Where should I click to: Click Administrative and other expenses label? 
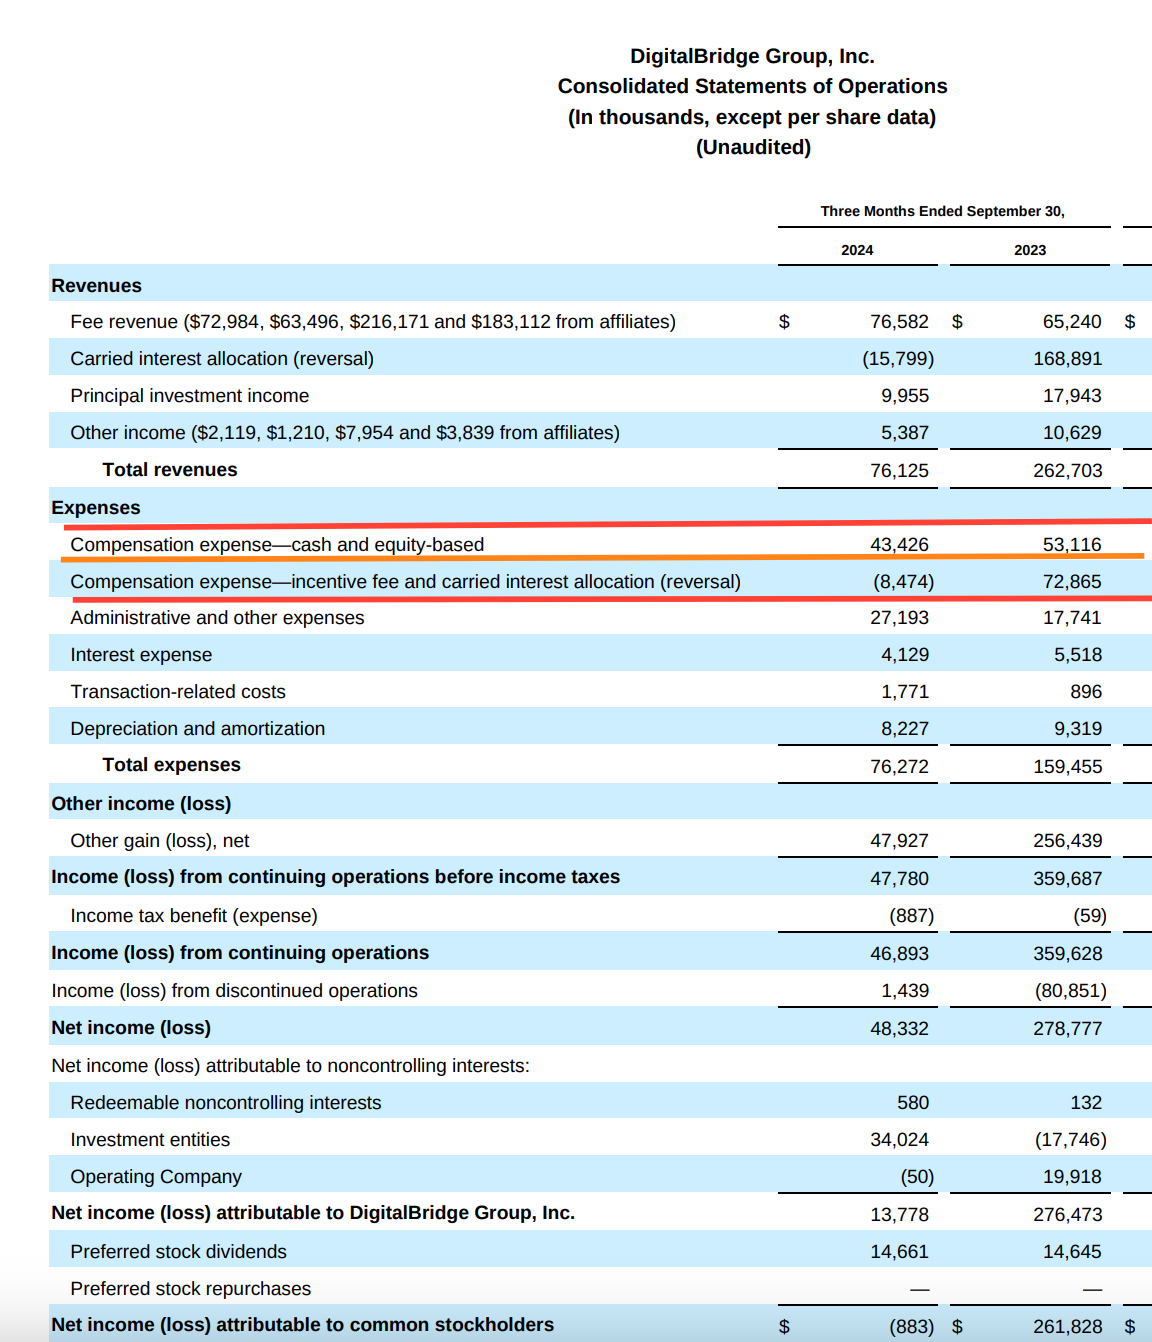[x=217, y=618]
